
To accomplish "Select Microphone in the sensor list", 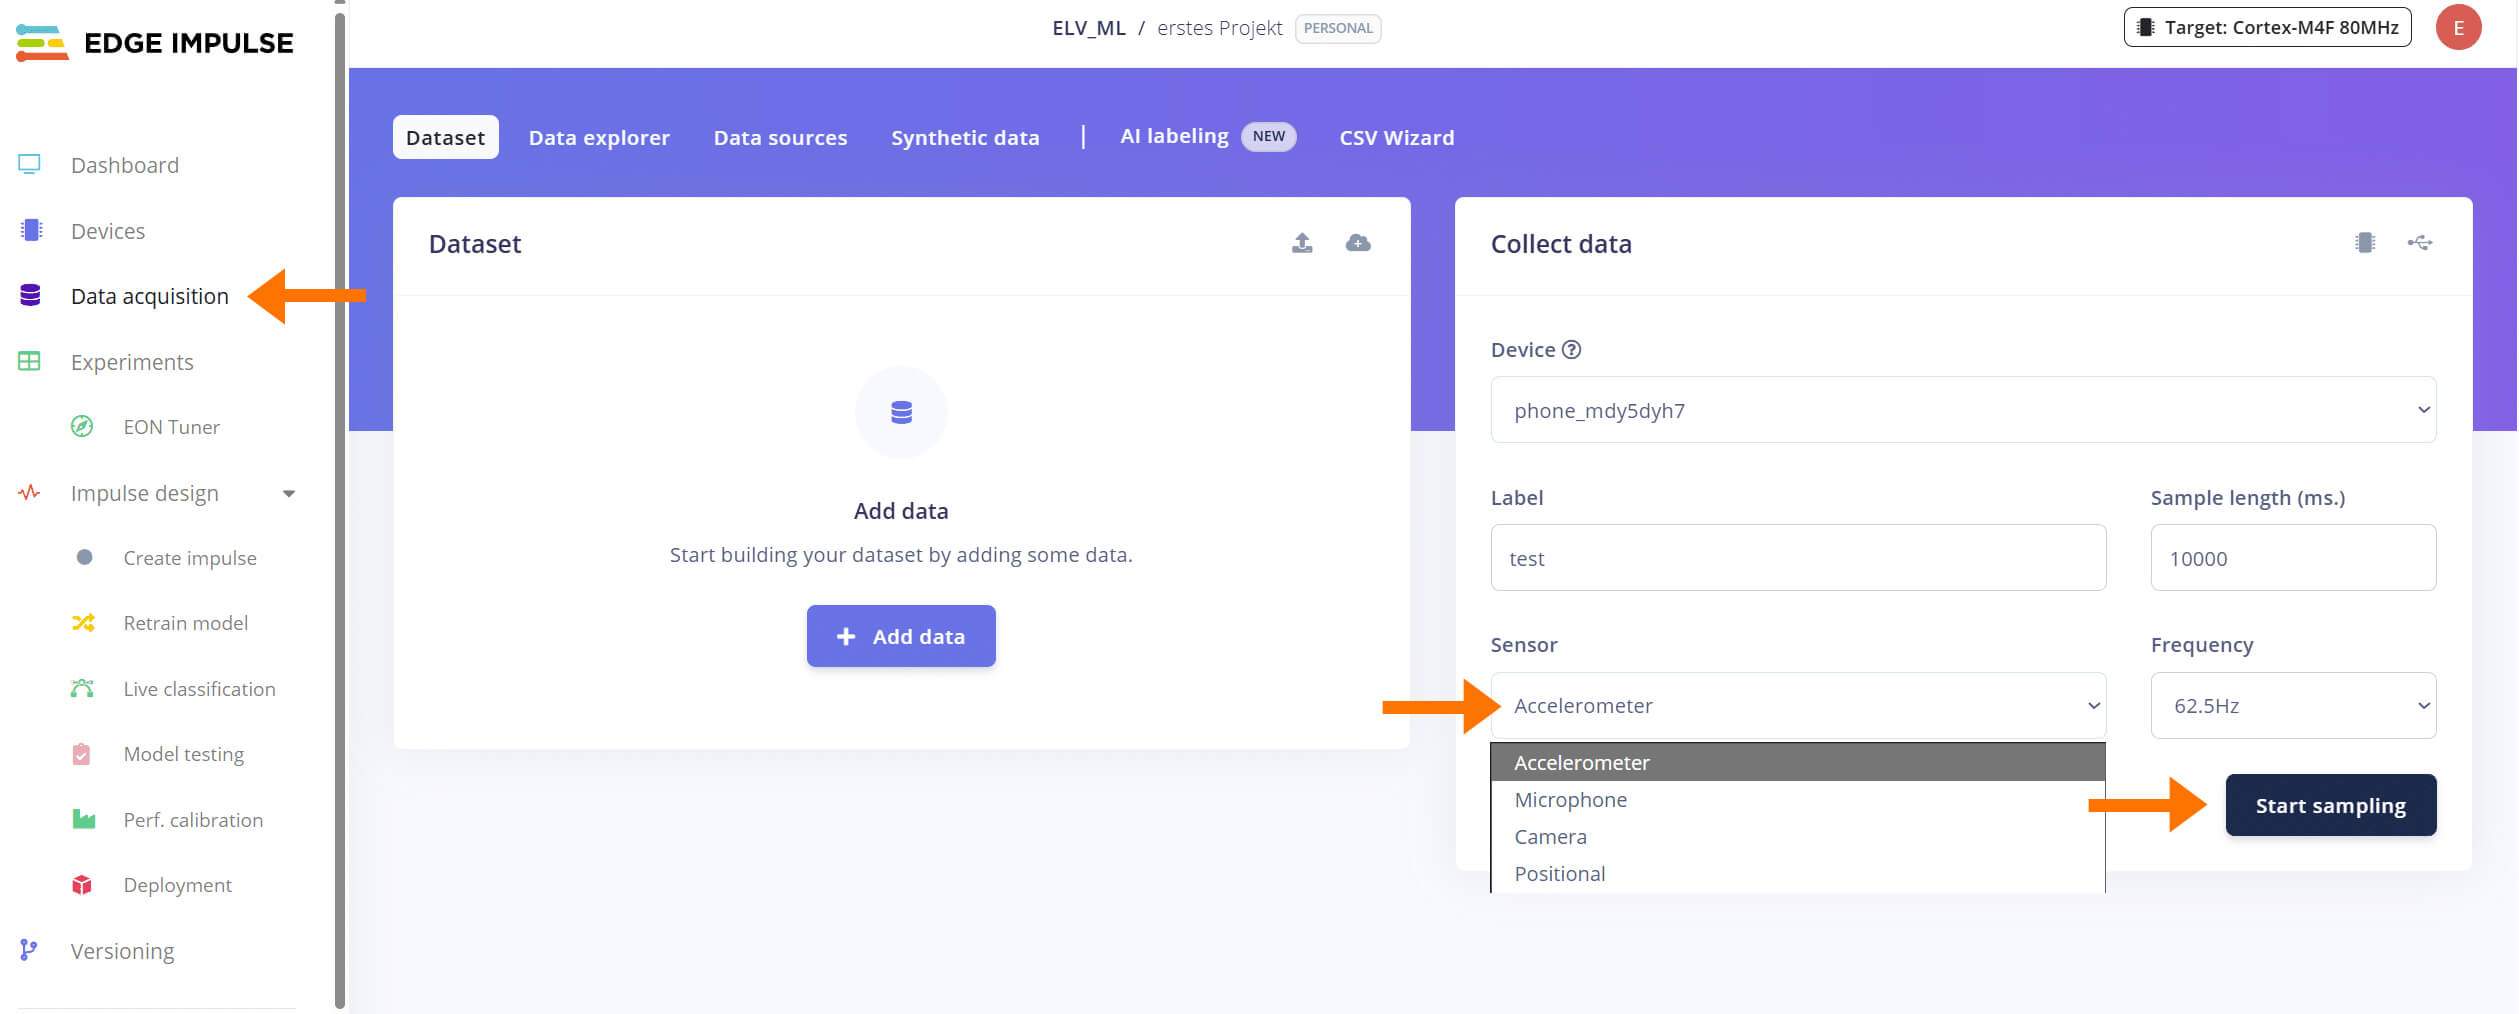I will pos(1798,799).
